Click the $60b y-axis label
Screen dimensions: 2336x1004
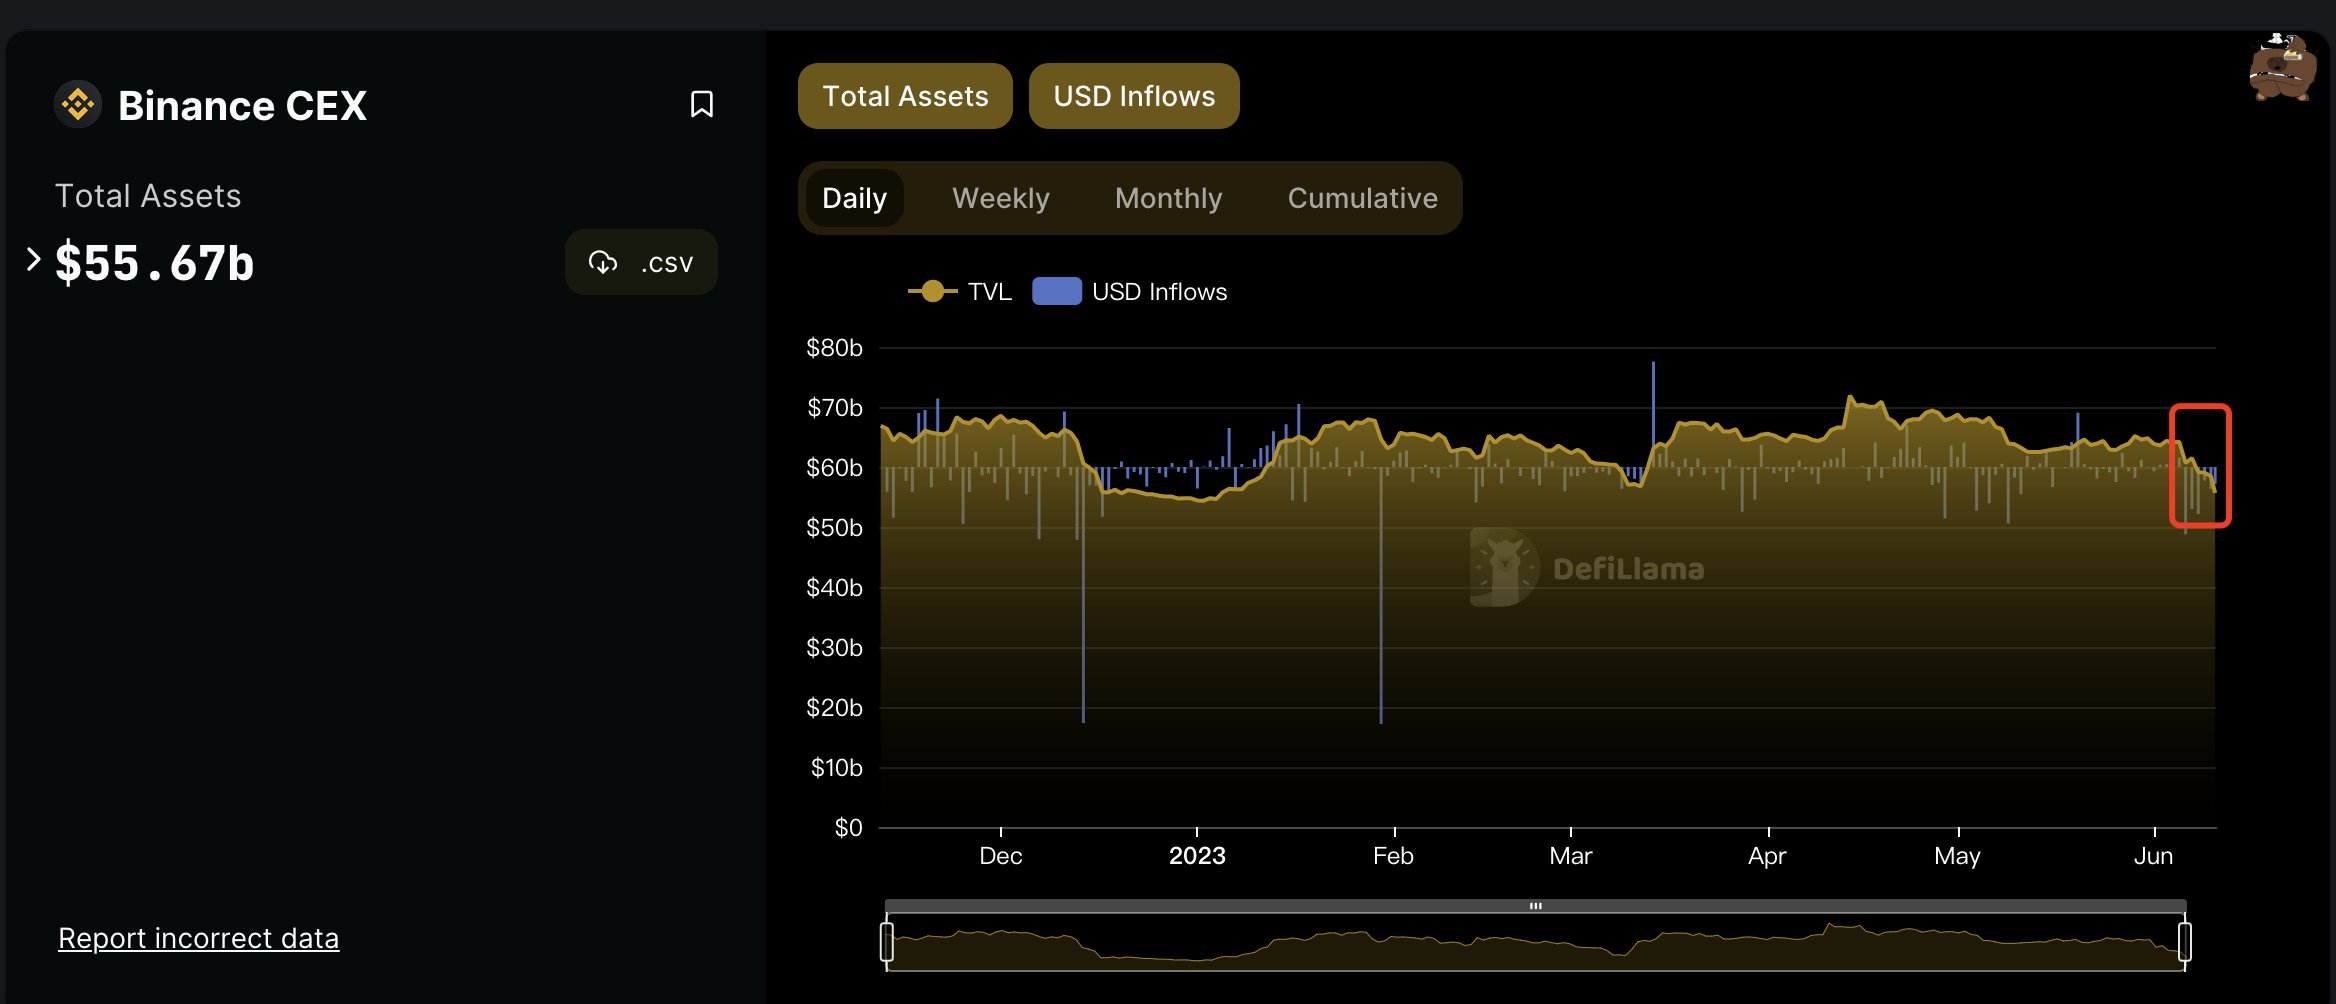pos(834,468)
